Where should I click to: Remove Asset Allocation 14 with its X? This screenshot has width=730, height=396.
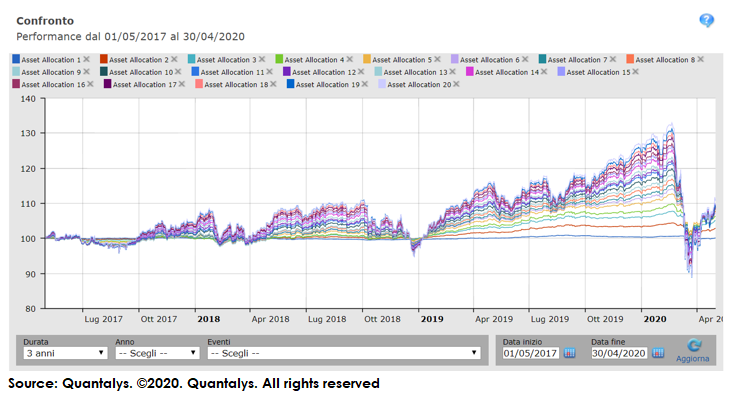(544, 72)
